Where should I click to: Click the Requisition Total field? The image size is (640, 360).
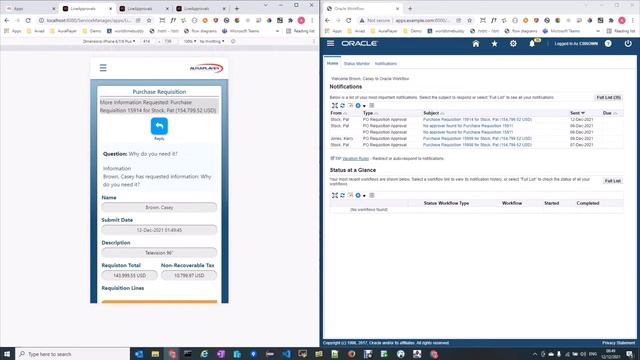tap(129, 276)
